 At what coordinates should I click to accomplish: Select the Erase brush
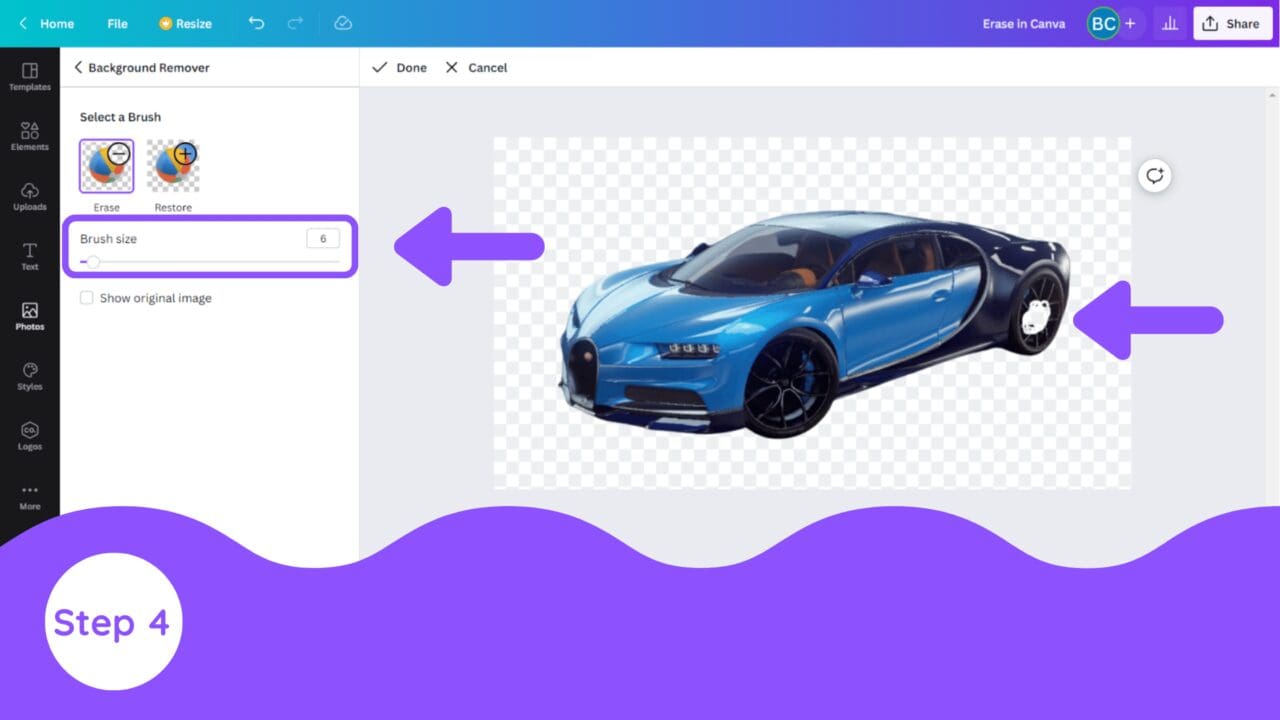tap(105, 165)
